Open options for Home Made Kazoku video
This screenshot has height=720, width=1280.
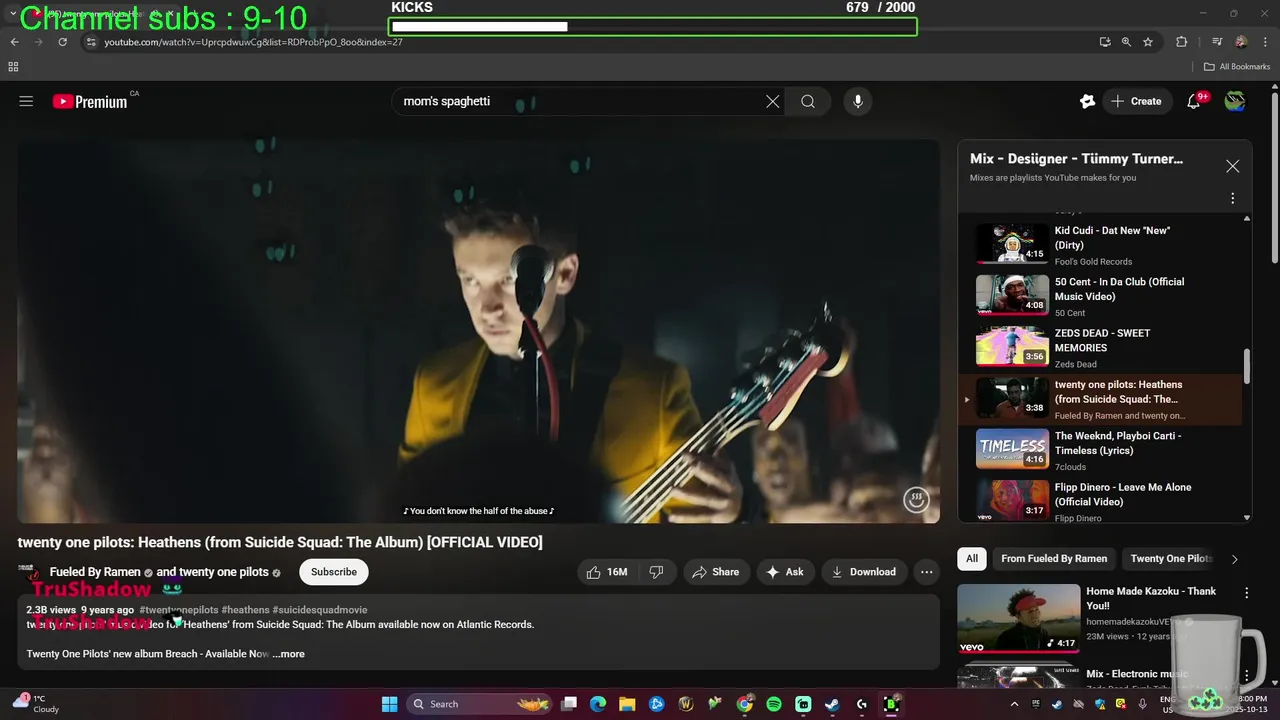click(x=1246, y=593)
